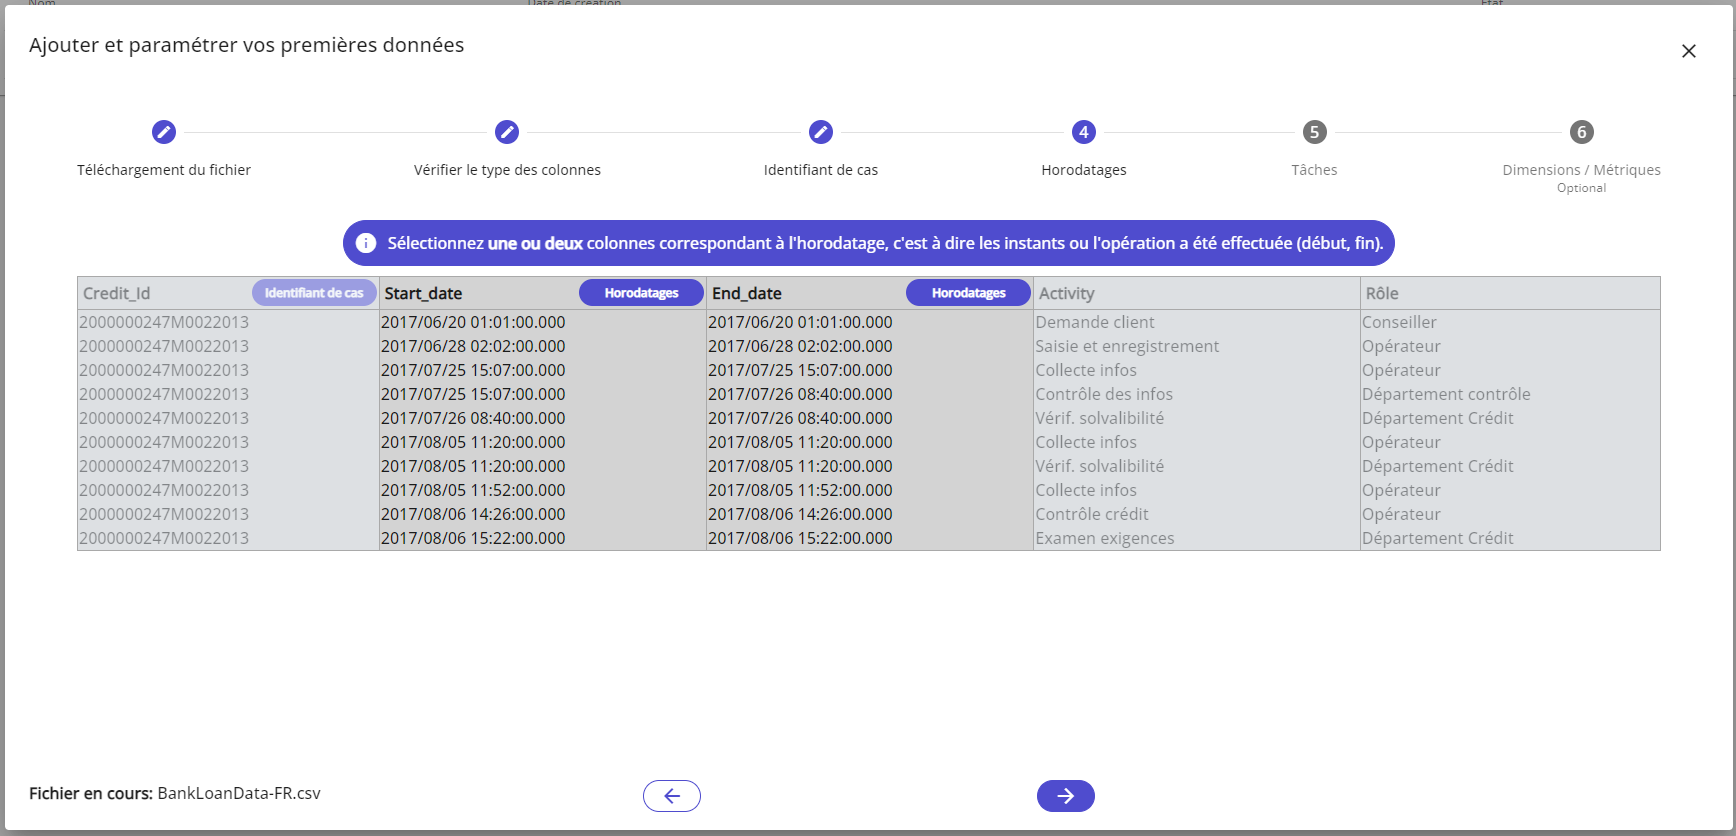Click the info icon in the blue banner
The width and height of the screenshot is (1736, 836).
click(x=366, y=243)
